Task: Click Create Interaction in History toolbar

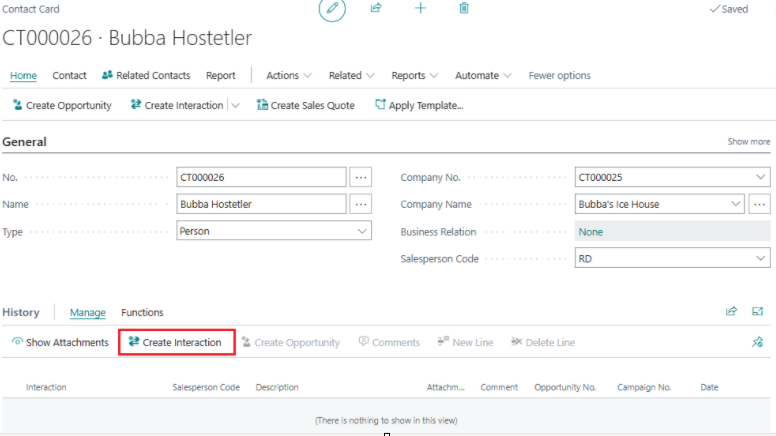Action: (x=176, y=342)
